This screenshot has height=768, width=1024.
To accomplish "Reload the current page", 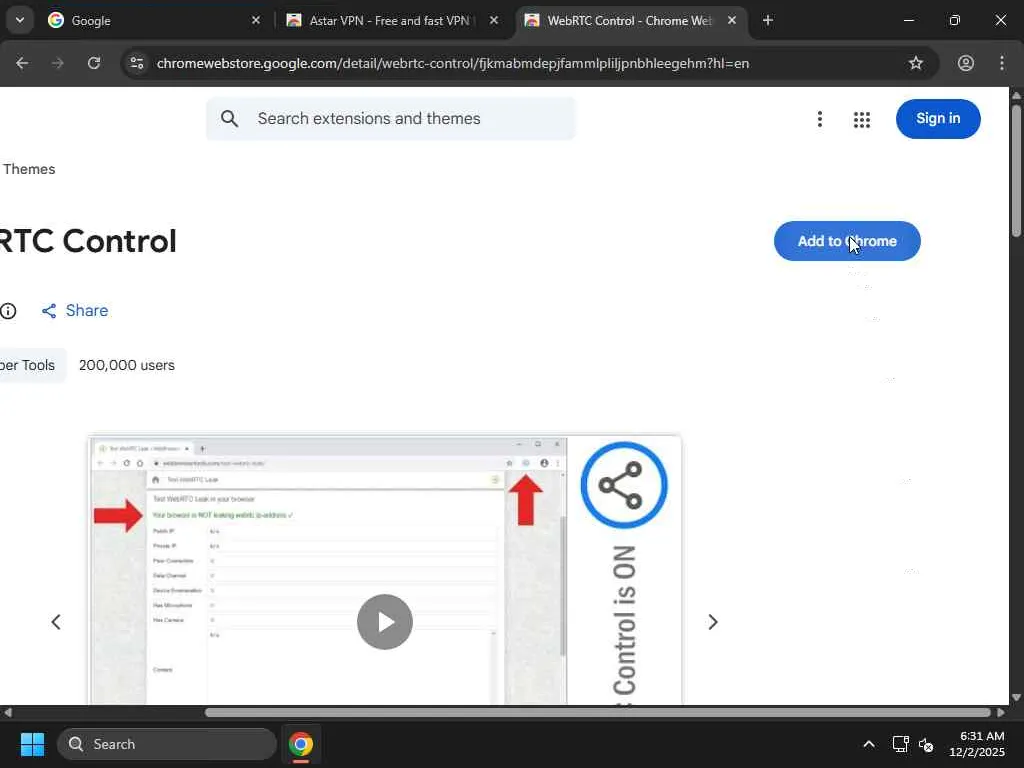I will [x=94, y=63].
